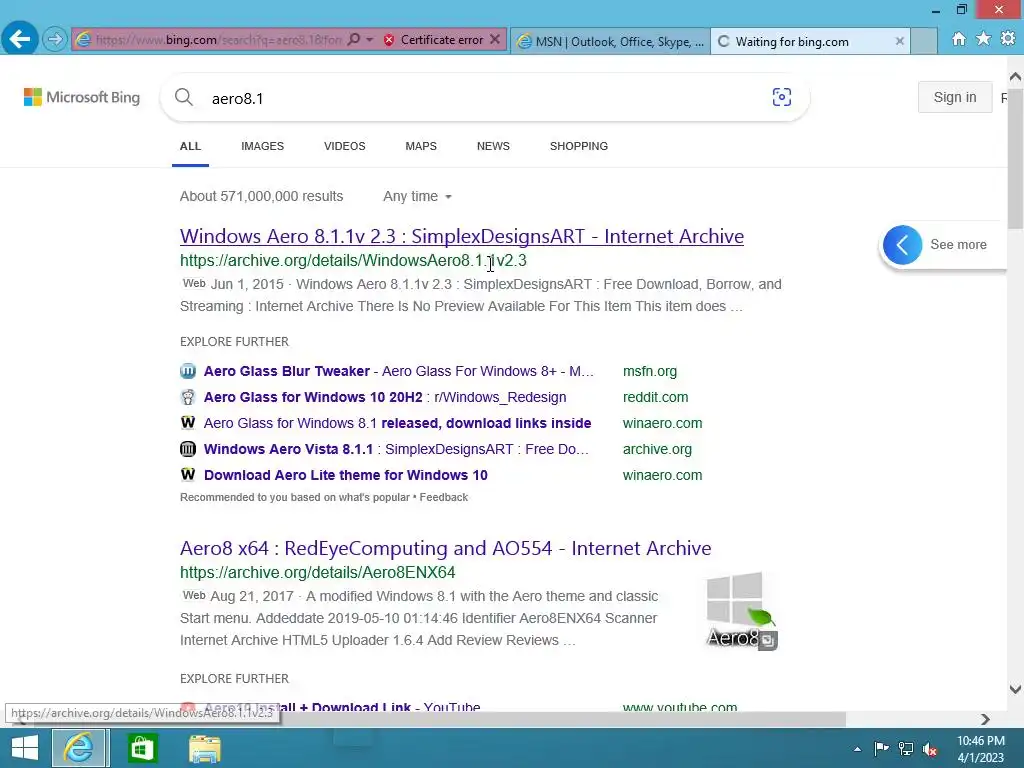Viewport: 1024px width, 768px height.
Task: Click the msfn.org domain text
Action: coord(650,372)
